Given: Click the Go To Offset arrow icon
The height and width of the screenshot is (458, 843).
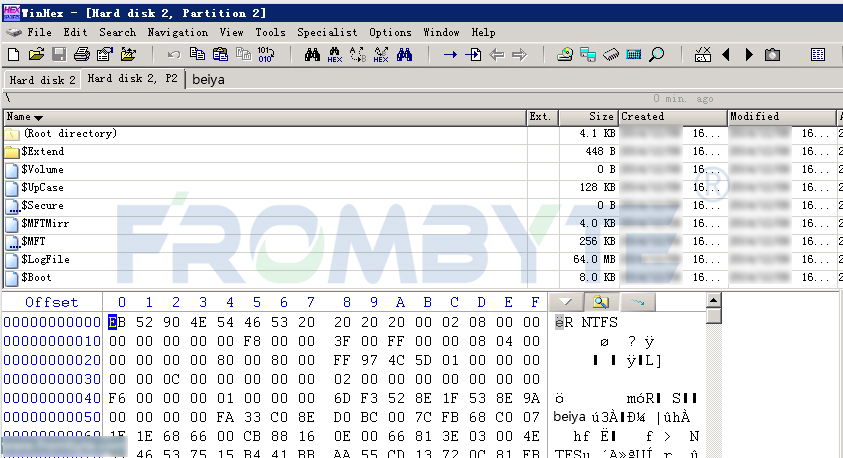Looking at the screenshot, I should tap(450, 54).
